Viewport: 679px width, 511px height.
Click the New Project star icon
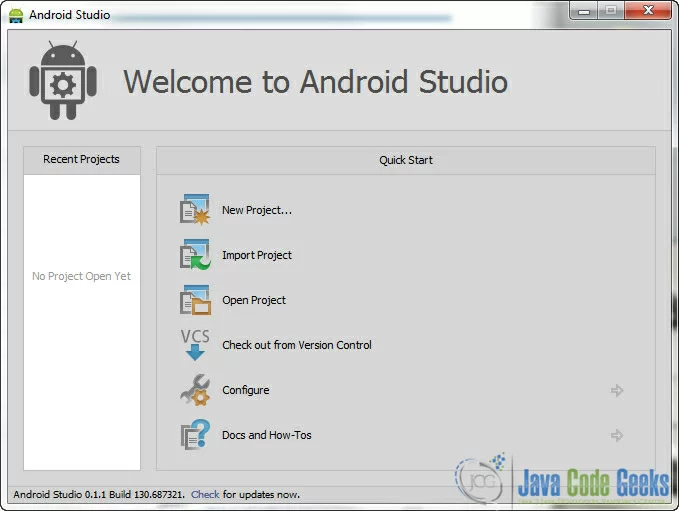[x=195, y=210]
